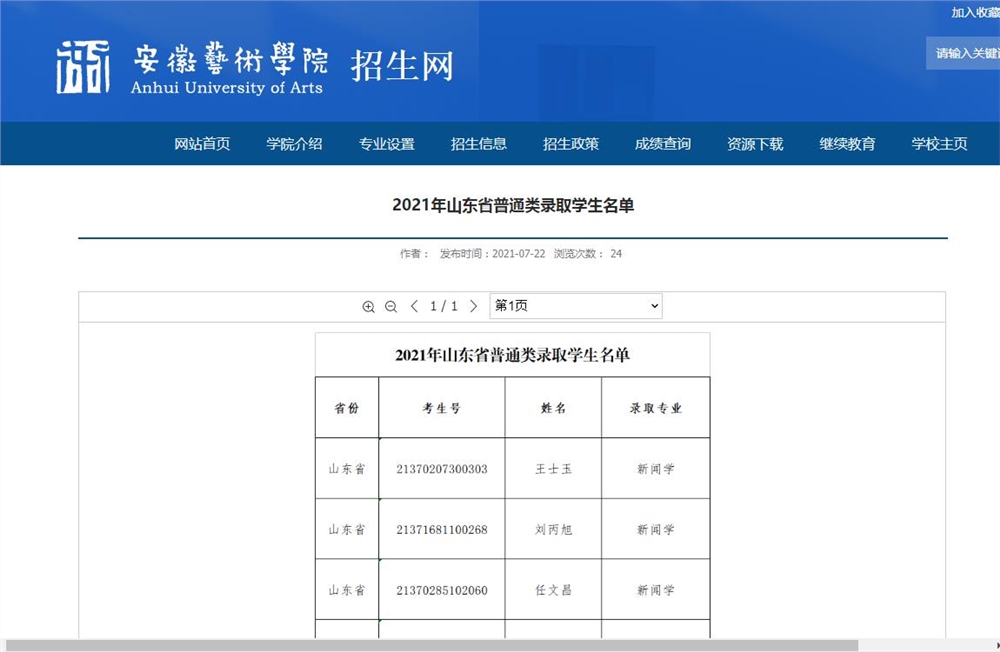This screenshot has height=652, width=1000.
Task: Click 新闻学 in 任文昌's row
Action: tap(656, 590)
